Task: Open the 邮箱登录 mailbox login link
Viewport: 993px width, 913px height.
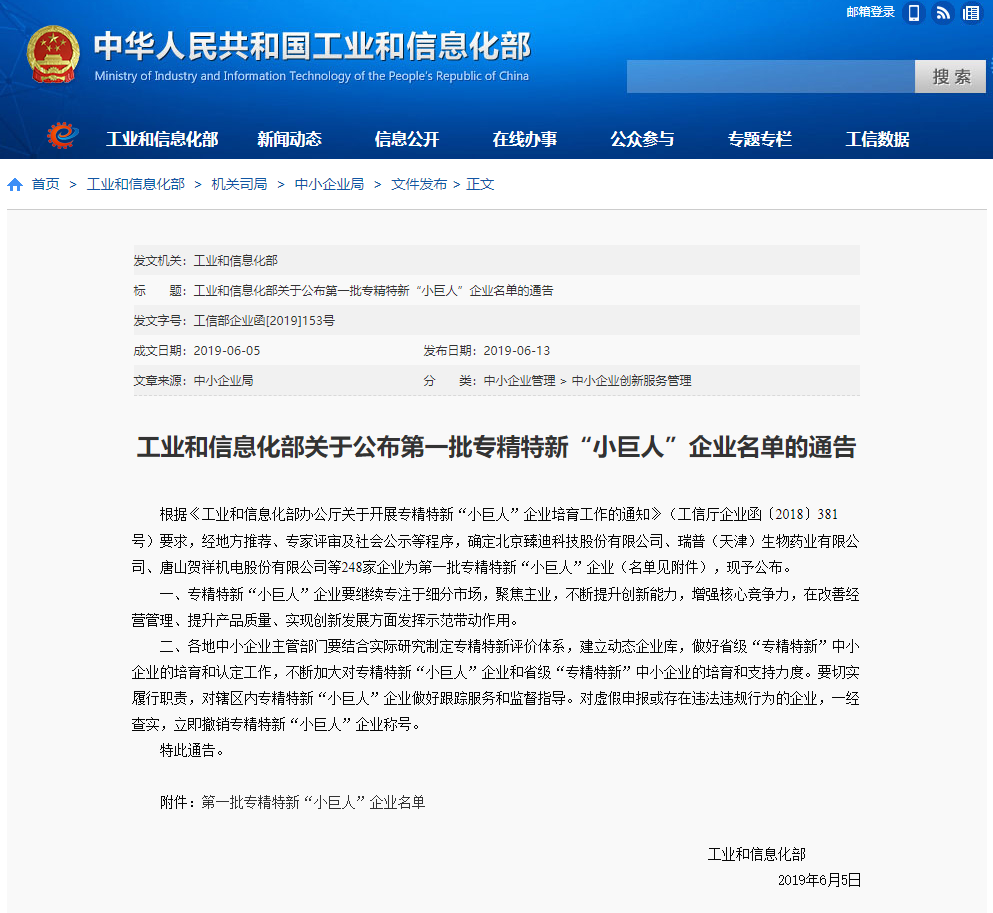Action: point(870,12)
